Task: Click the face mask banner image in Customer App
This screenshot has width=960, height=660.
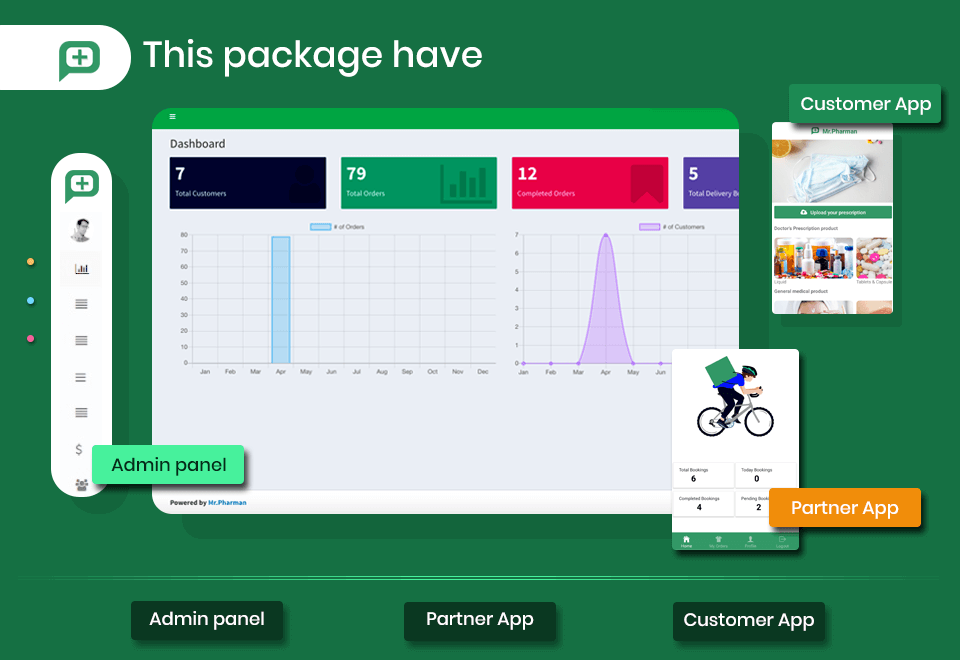Action: 833,171
